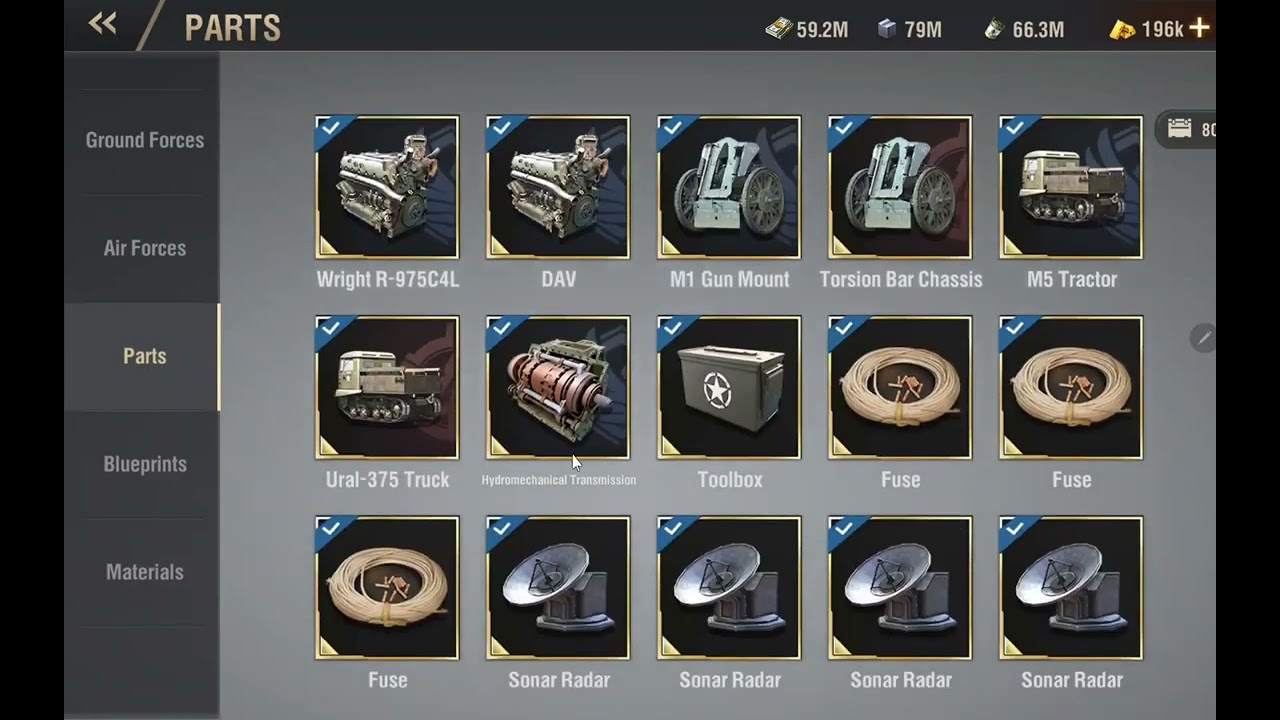The height and width of the screenshot is (720, 1280).
Task: Open the Ground Forces tab
Action: (x=144, y=140)
